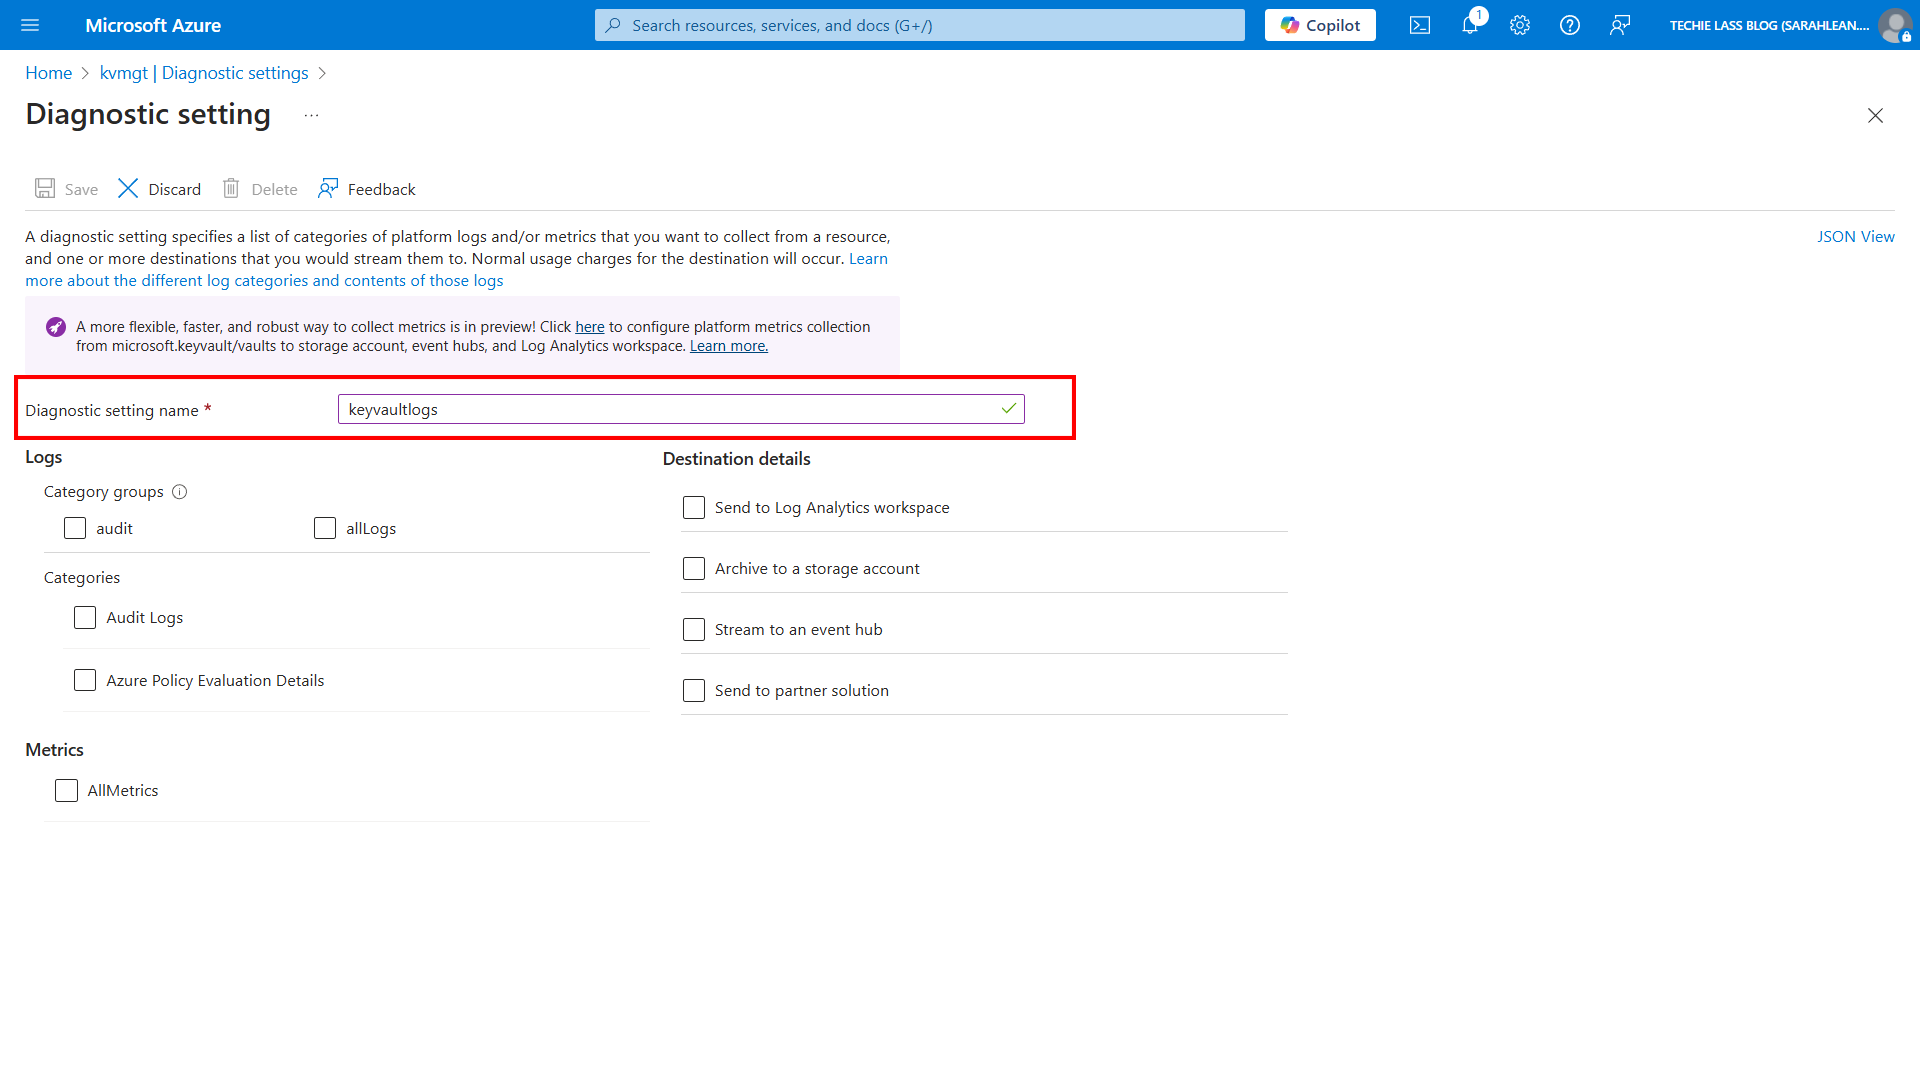
Task: Check Send to Log Analytics workspace
Action: (694, 507)
